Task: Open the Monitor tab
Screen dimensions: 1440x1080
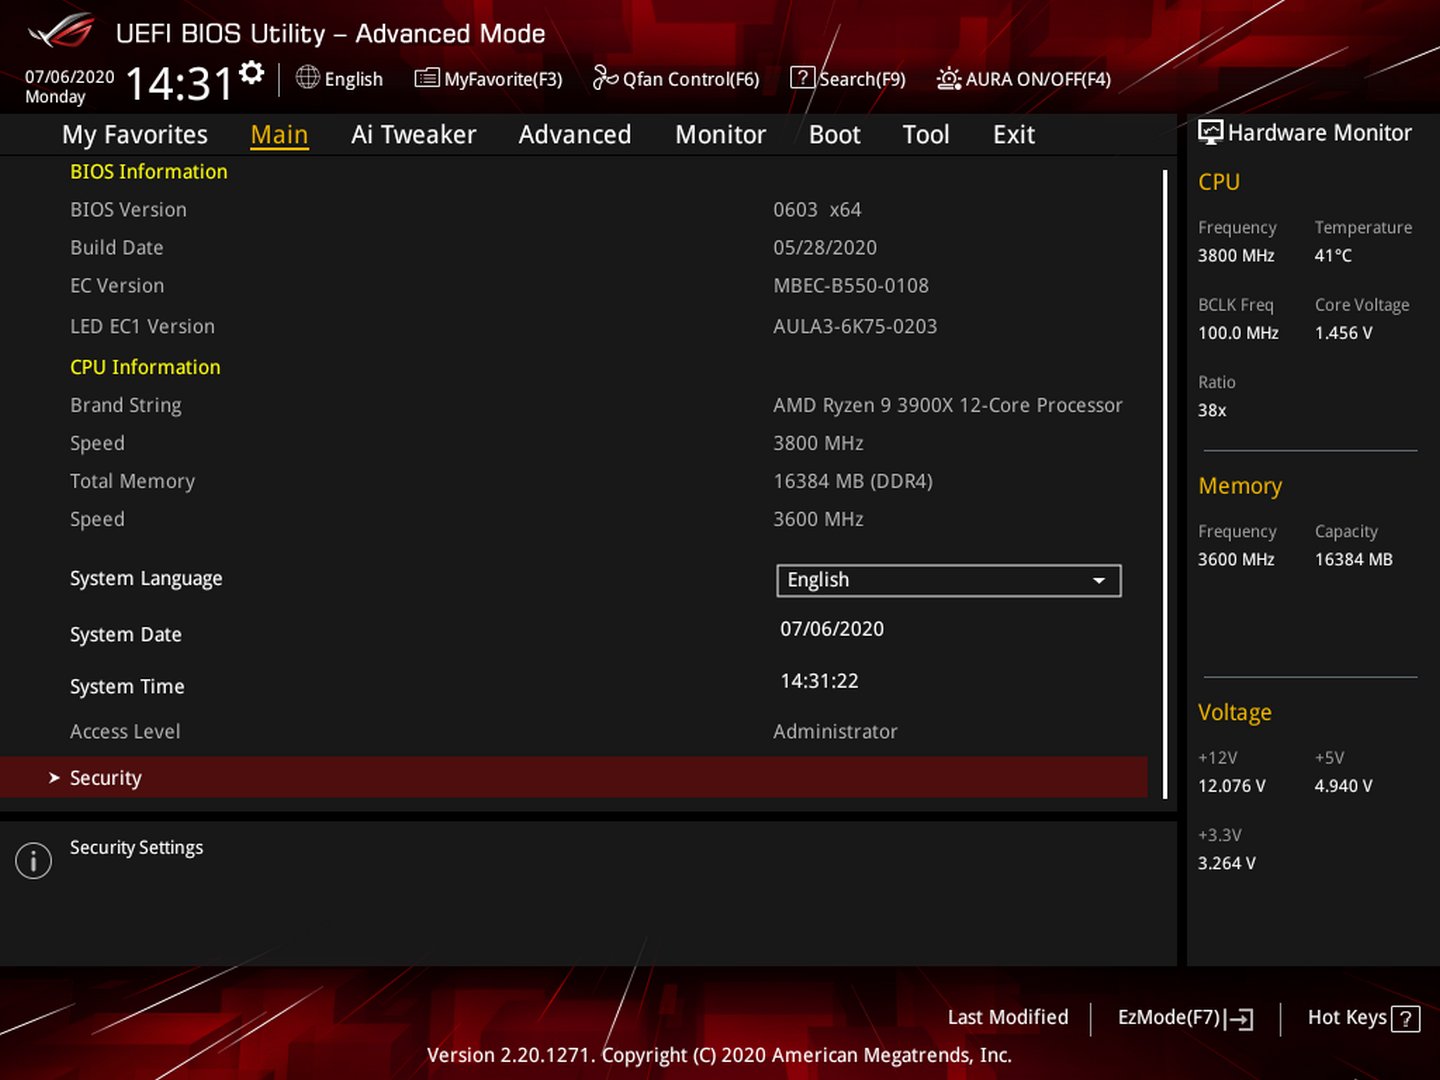Action: click(x=720, y=135)
